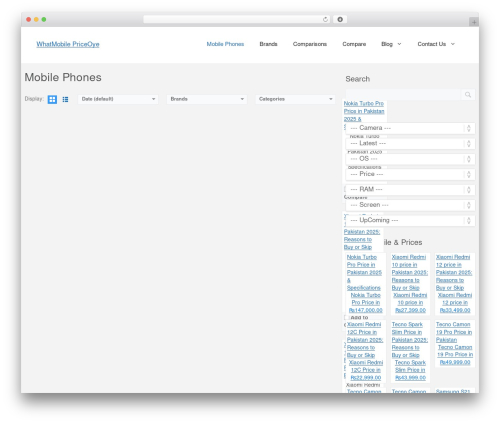This screenshot has width=500, height=423.
Task: Open the Date (default) sort dropdown
Action: tap(118, 99)
